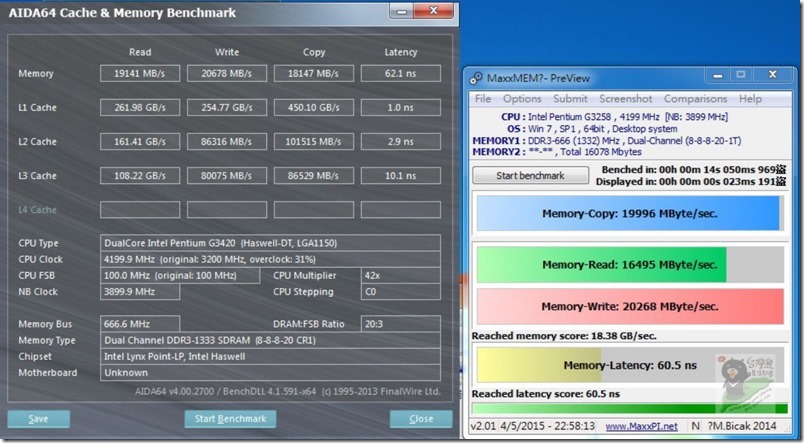Click the Memory Bus field 666.6 MHz
The image size is (804, 443).
pos(140,324)
